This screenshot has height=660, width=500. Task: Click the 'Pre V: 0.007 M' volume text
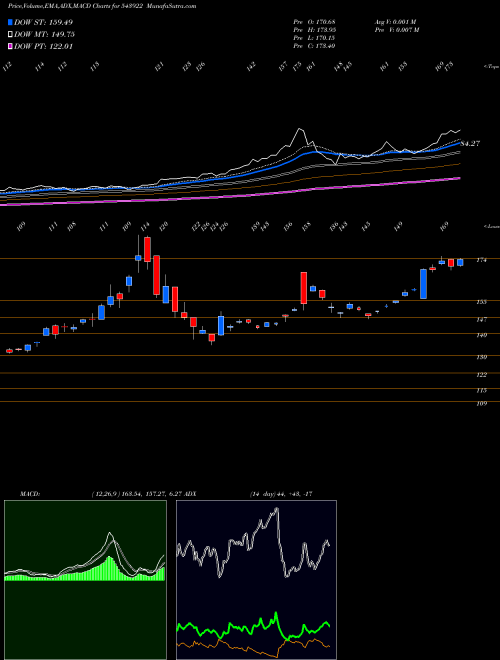pyautogui.click(x=396, y=30)
